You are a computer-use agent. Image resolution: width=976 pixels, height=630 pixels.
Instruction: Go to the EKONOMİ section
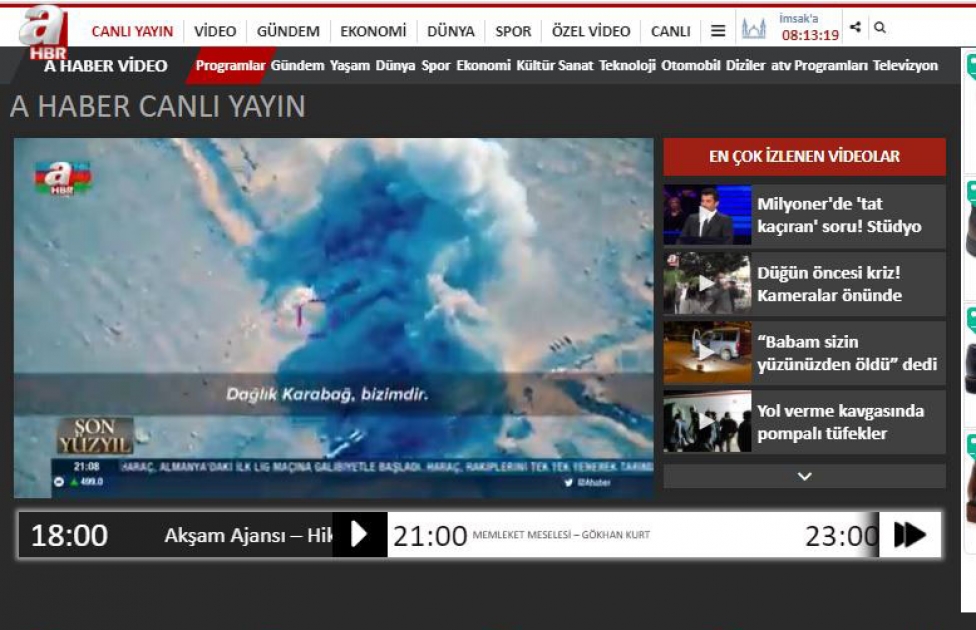(x=373, y=31)
